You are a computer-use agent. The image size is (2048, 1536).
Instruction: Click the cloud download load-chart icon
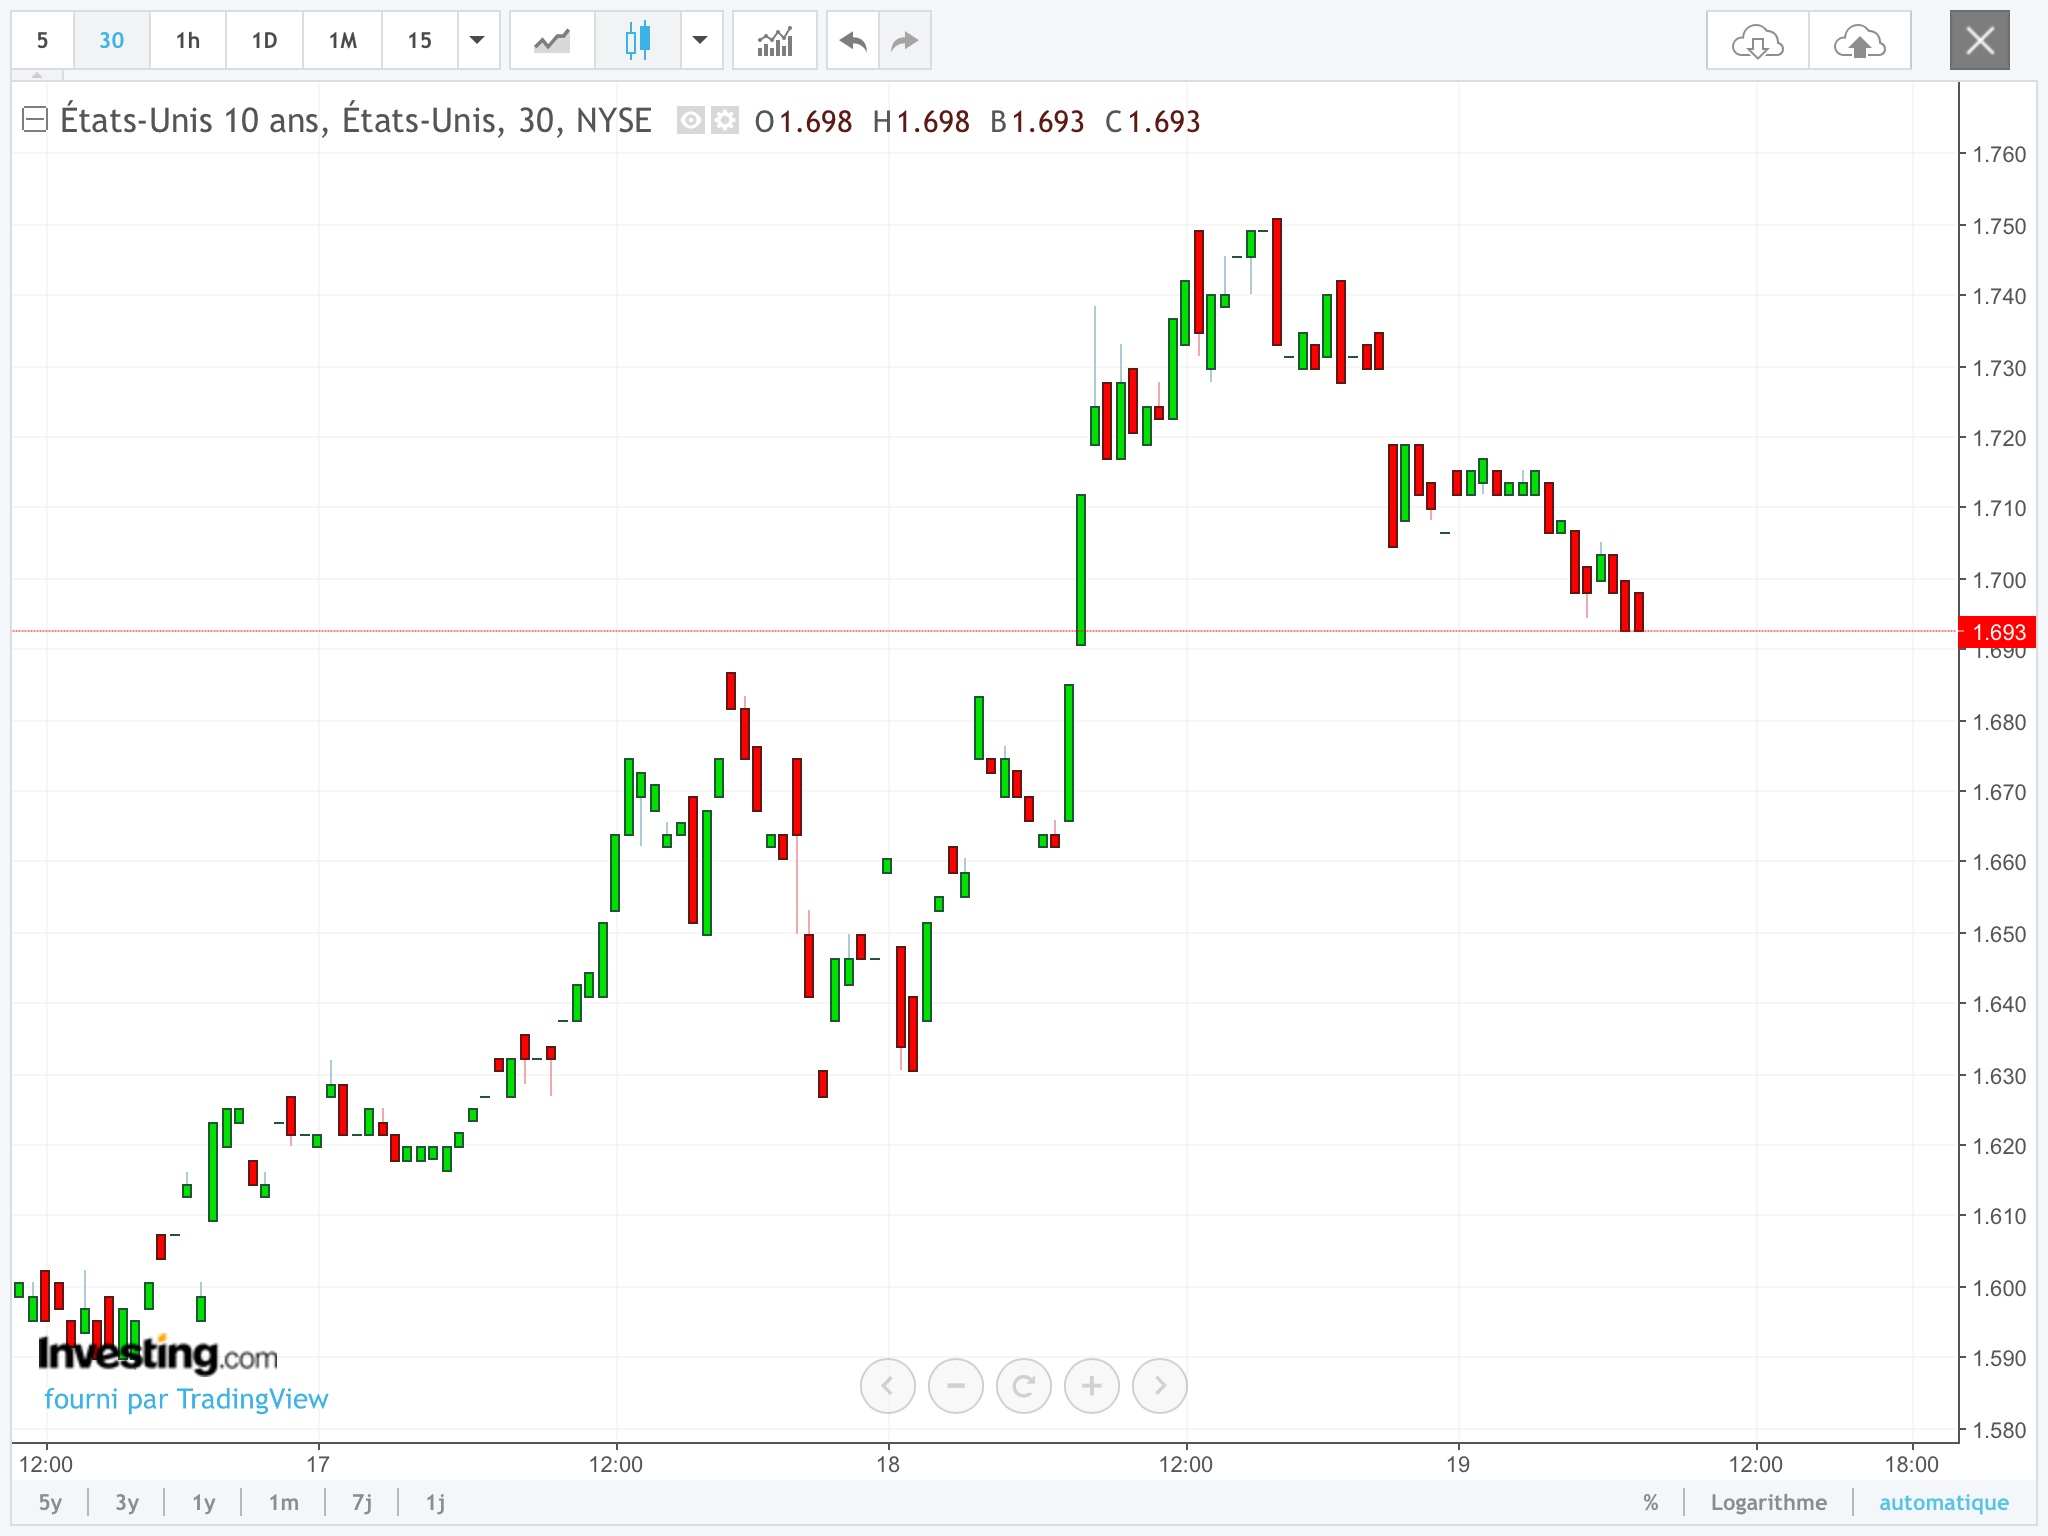1757,41
